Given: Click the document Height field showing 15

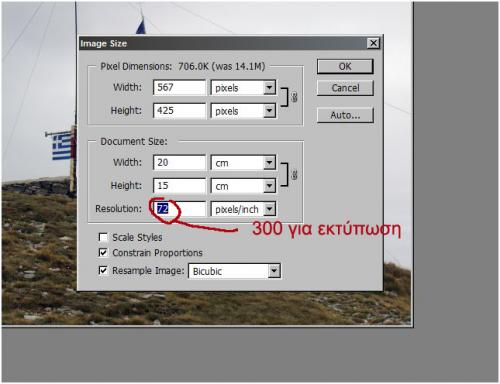Looking at the screenshot, I should pyautogui.click(x=180, y=186).
